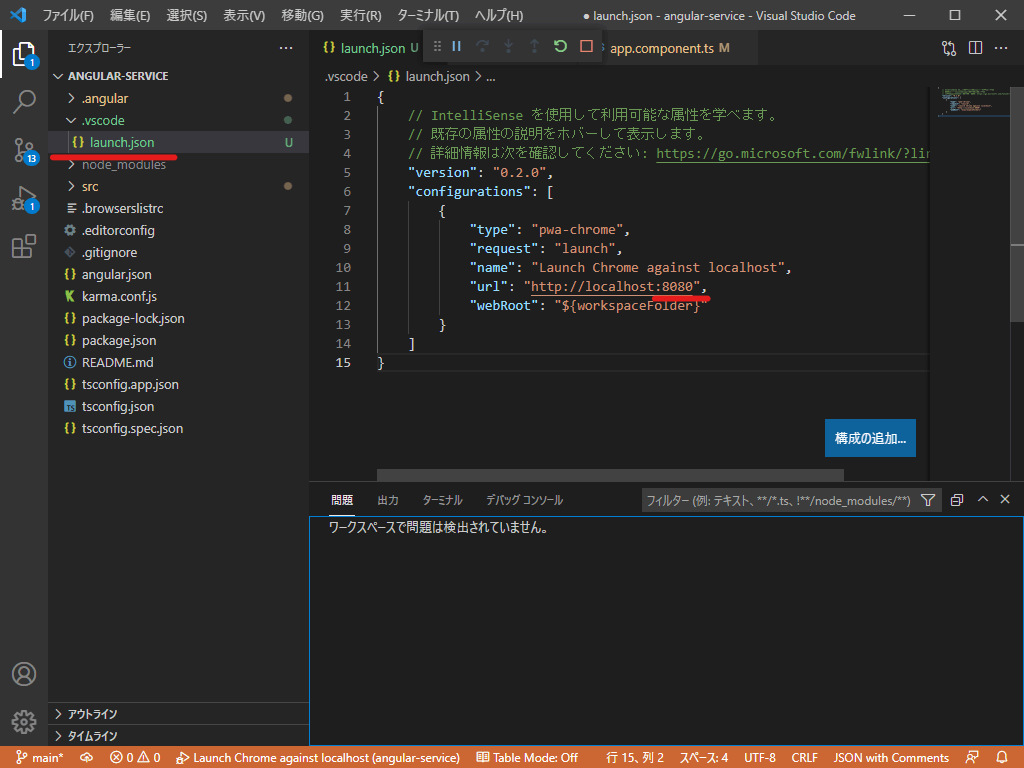Toggle Table Mode: Off in status bar

click(x=527, y=758)
